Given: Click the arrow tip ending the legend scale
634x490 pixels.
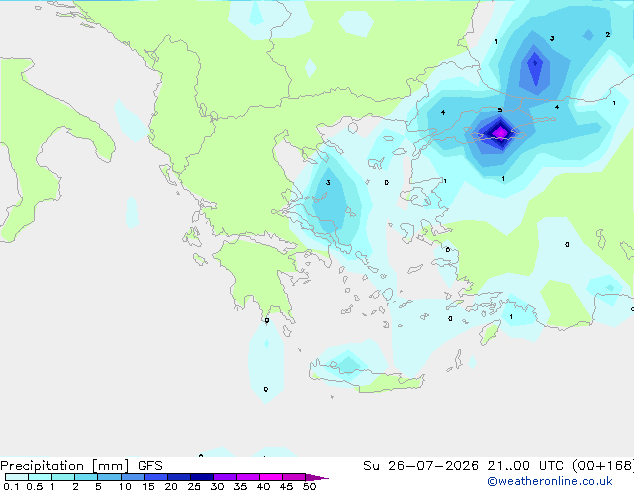Looking at the screenshot, I should [317, 477].
